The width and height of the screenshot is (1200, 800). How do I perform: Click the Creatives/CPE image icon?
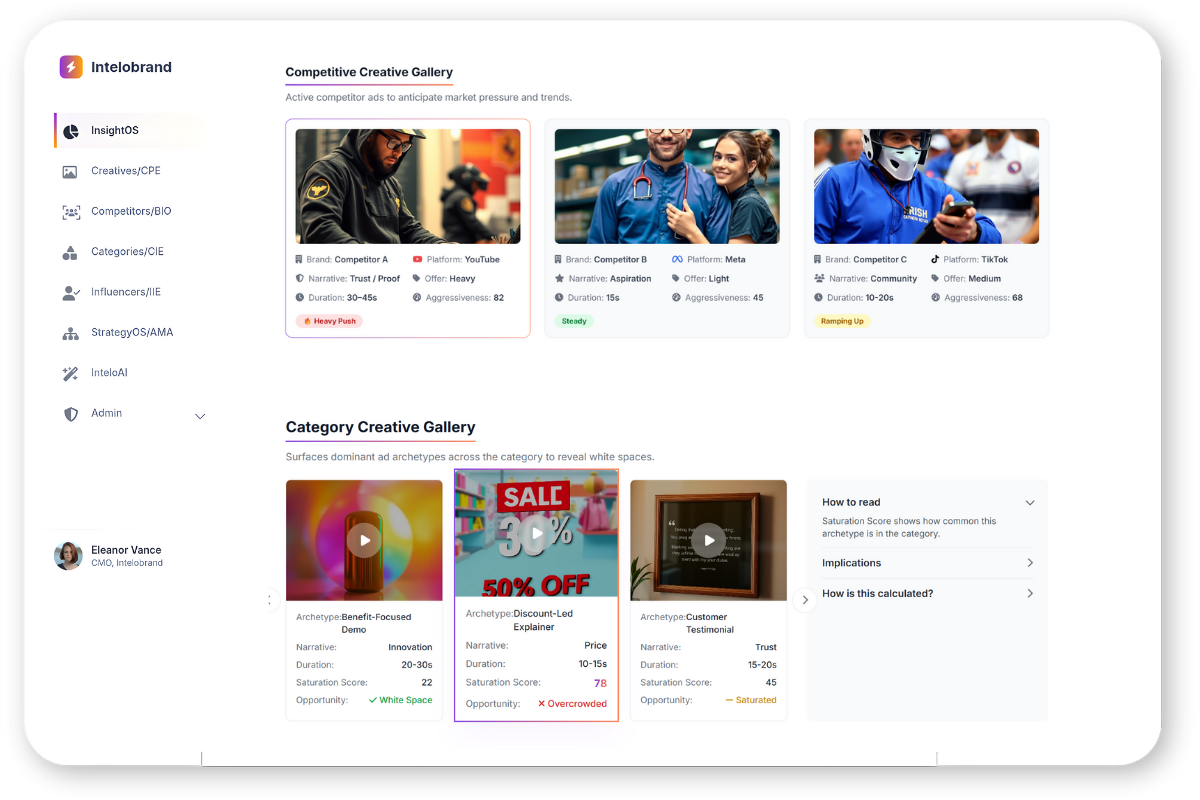click(x=70, y=171)
